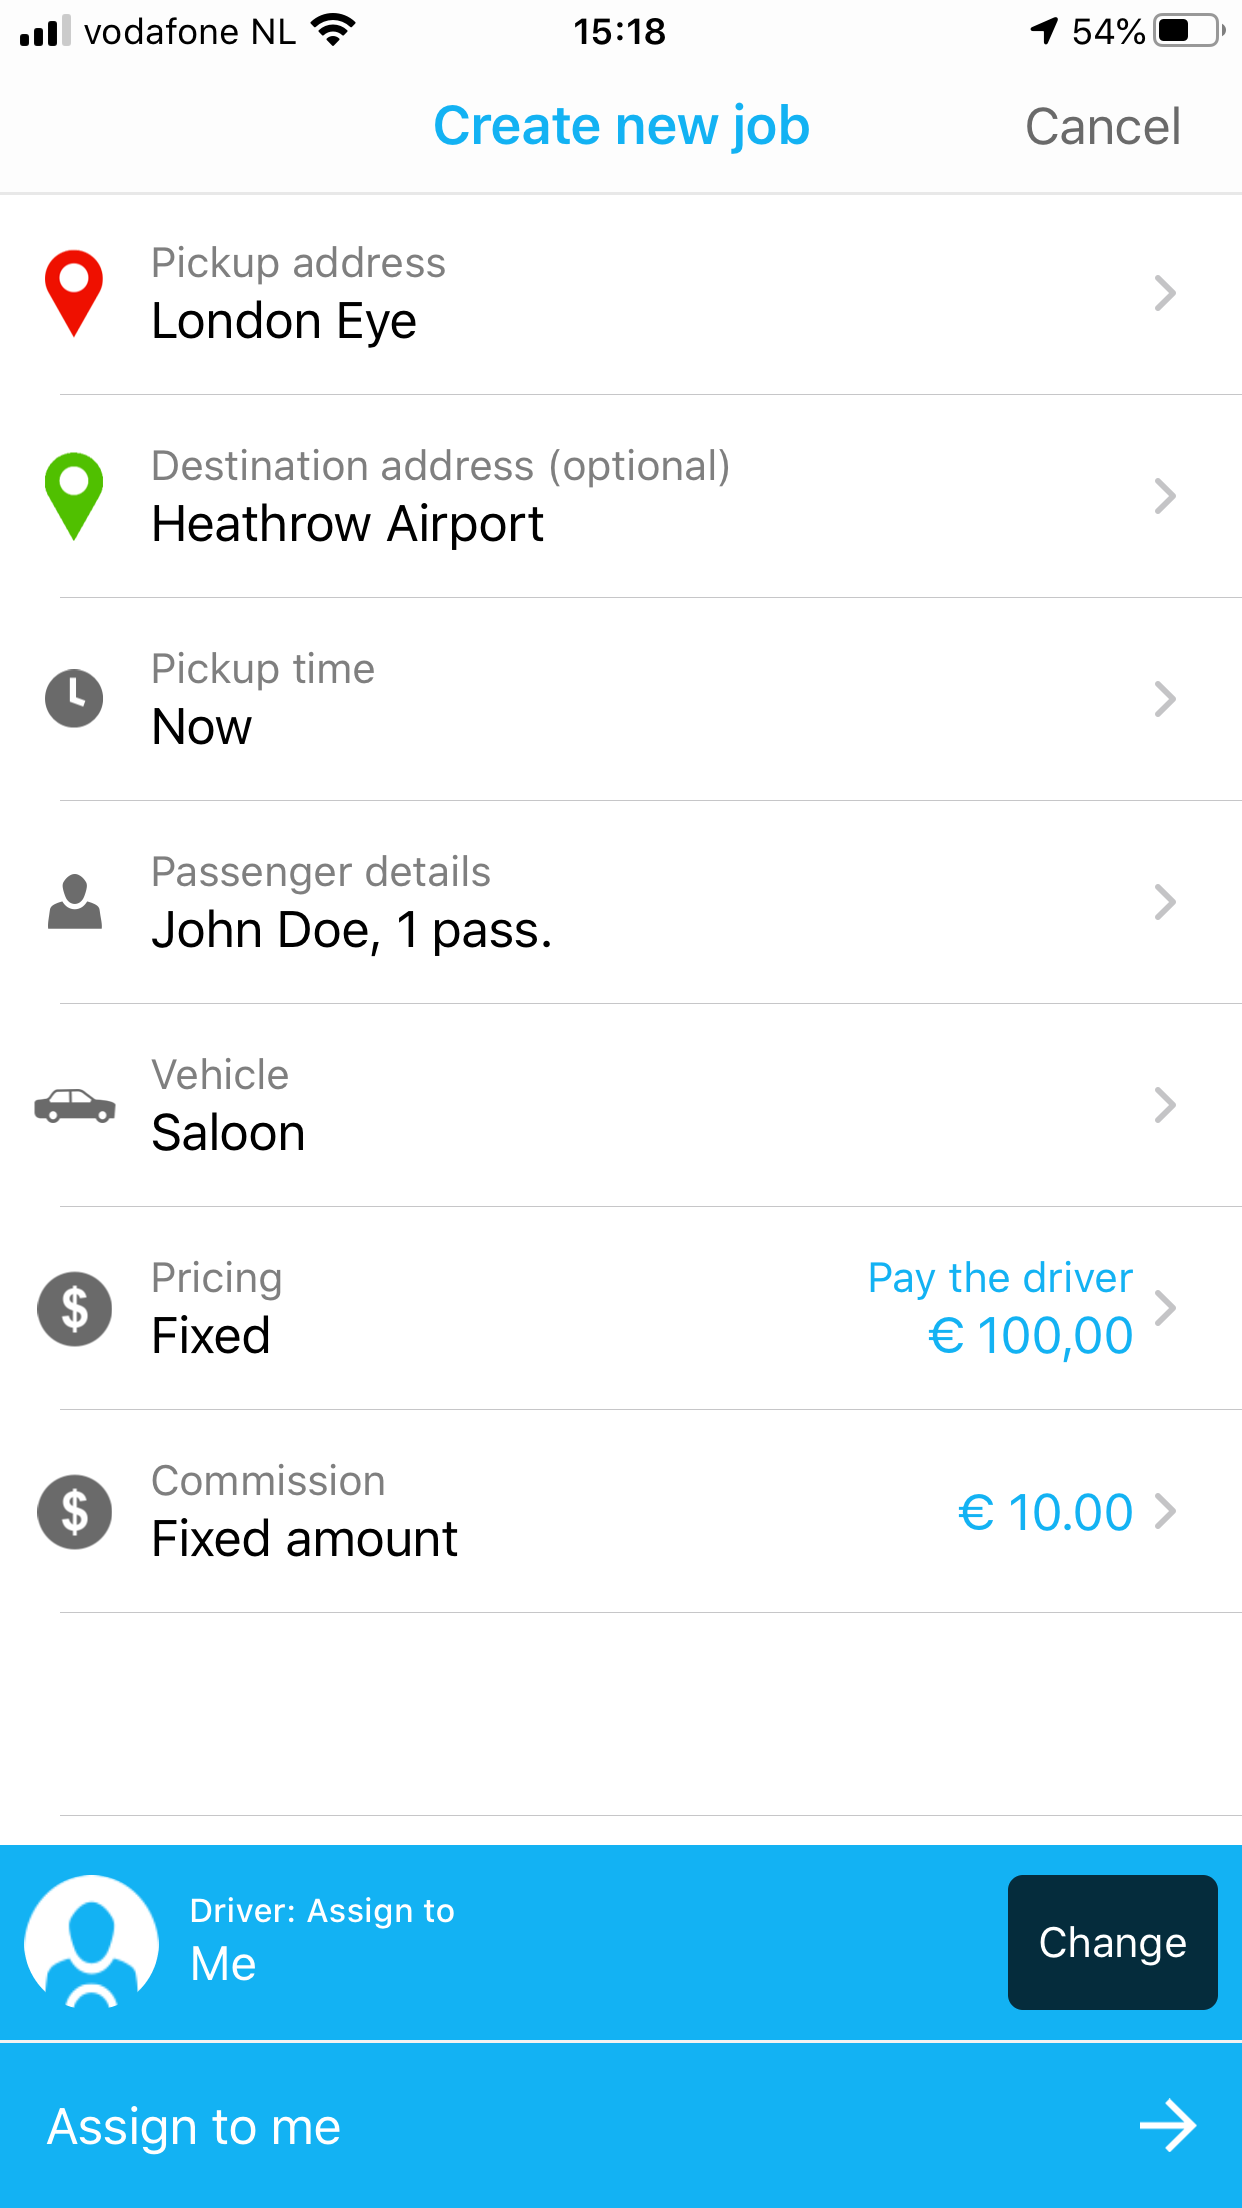Tap the arrow icon on Assign to me

coord(1167,2126)
